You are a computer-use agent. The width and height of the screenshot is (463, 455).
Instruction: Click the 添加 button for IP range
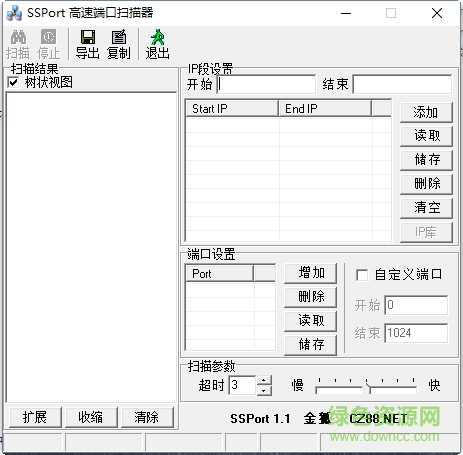[x=426, y=112]
